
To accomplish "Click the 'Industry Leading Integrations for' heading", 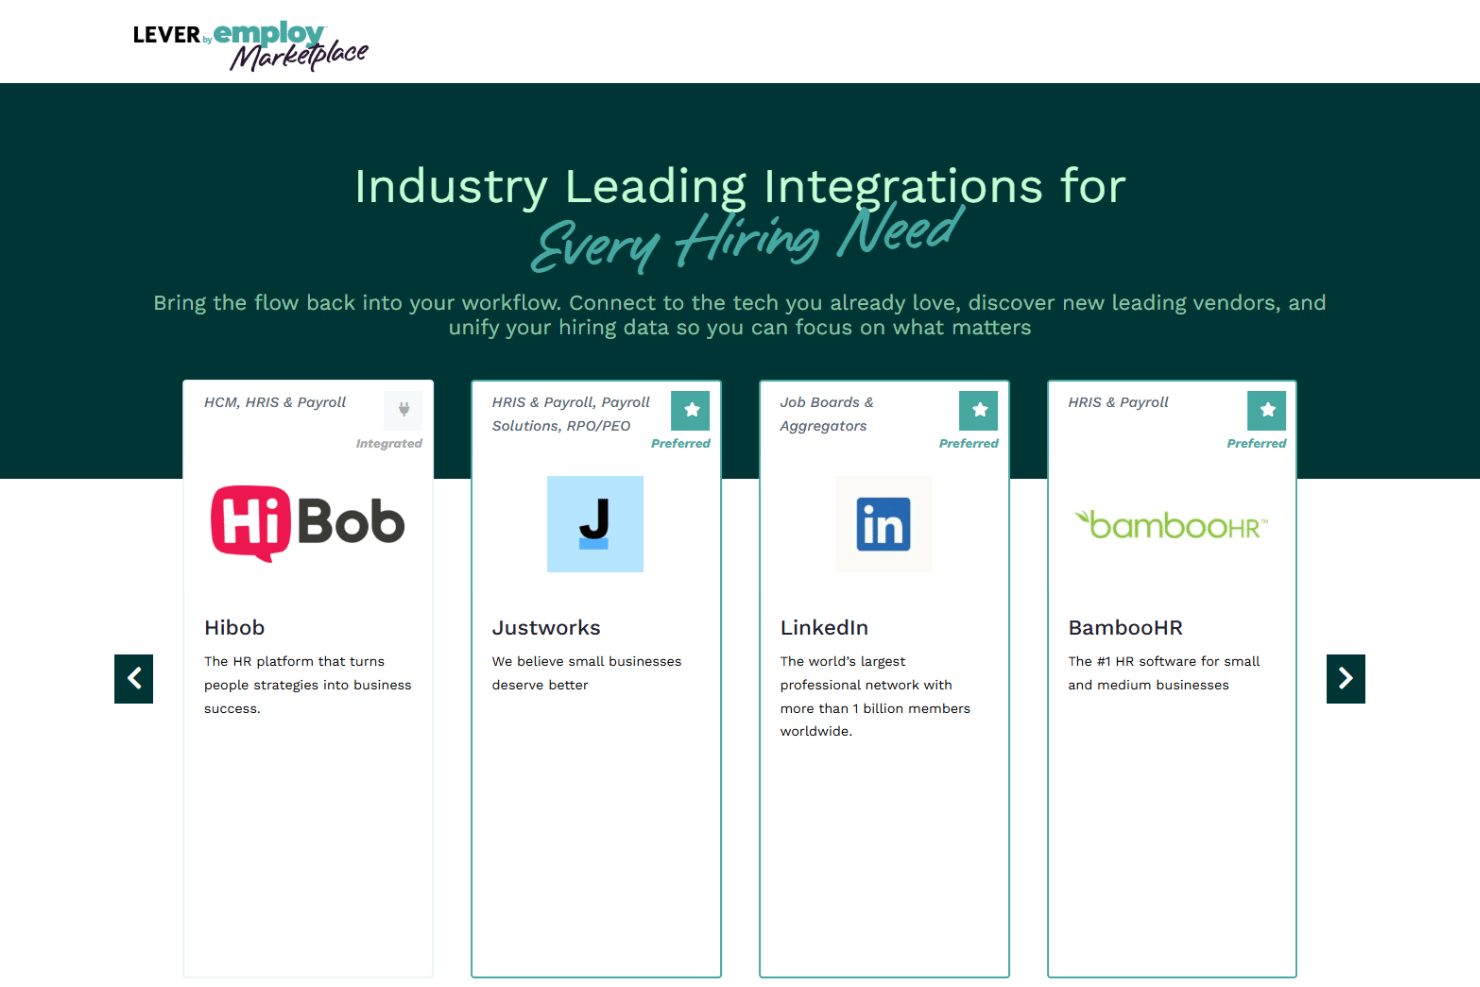I will point(740,187).
